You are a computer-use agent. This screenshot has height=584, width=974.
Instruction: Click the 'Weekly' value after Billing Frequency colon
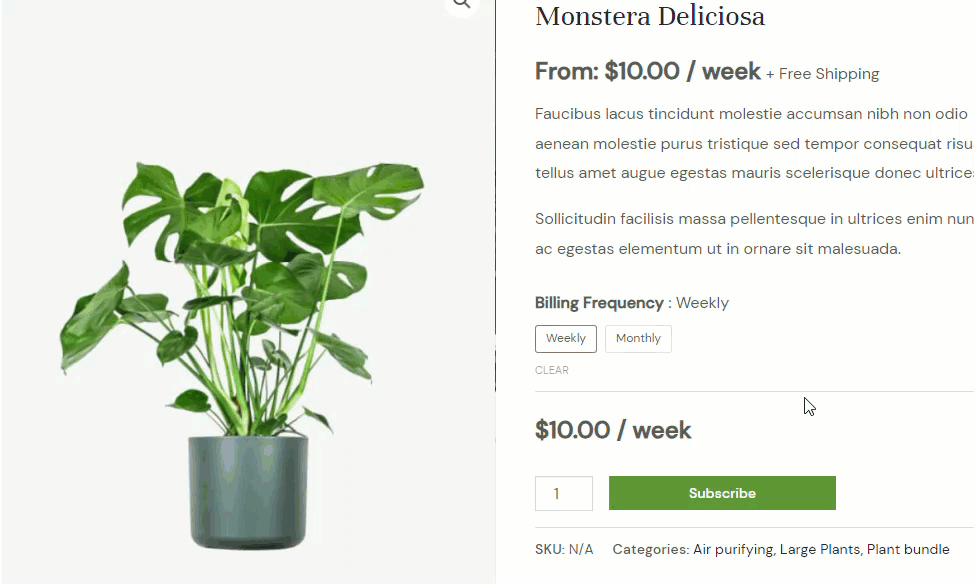(x=703, y=303)
